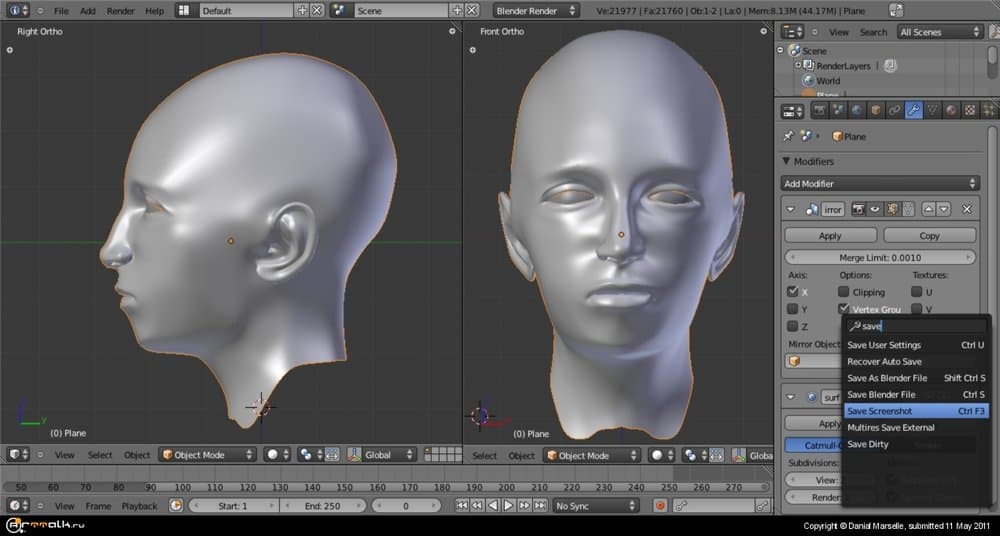Image resolution: width=1000 pixels, height=536 pixels.
Task: Open the File menu in the top bar
Action: coord(61,10)
